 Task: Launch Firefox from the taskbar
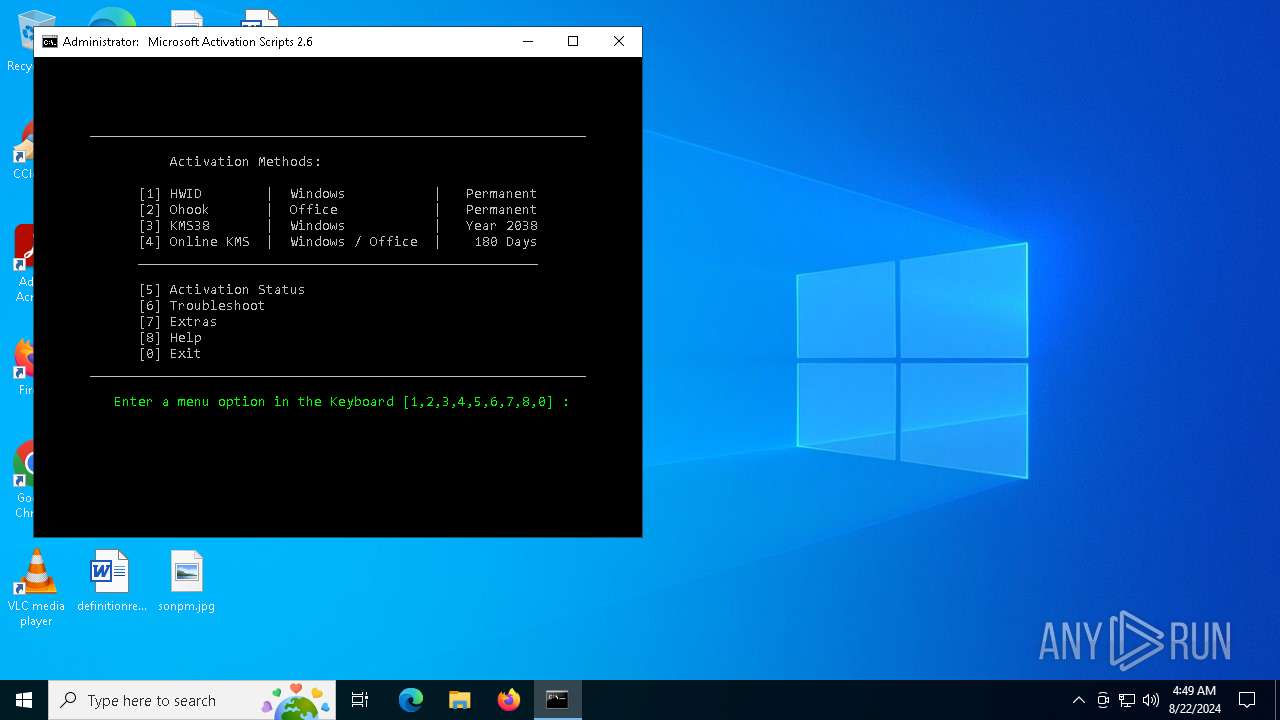pyautogui.click(x=509, y=700)
